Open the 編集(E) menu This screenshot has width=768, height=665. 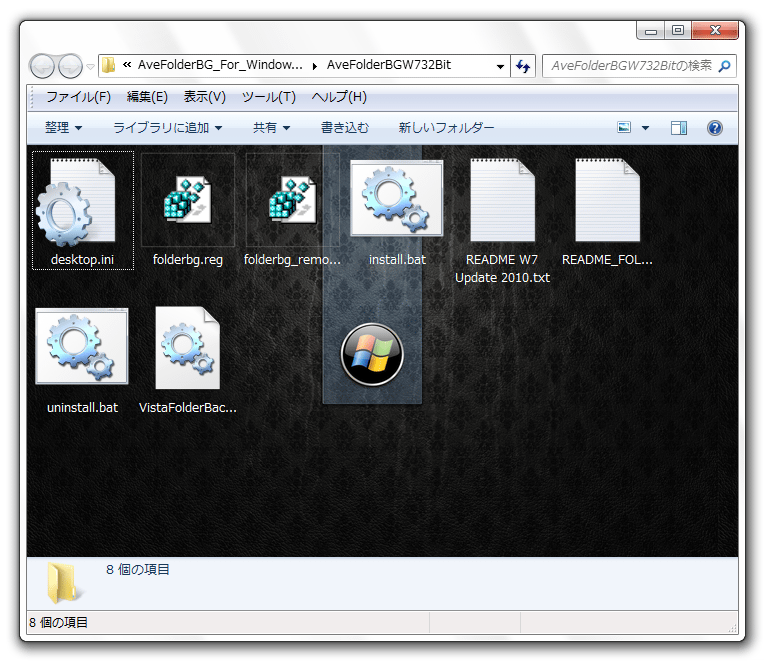click(147, 97)
